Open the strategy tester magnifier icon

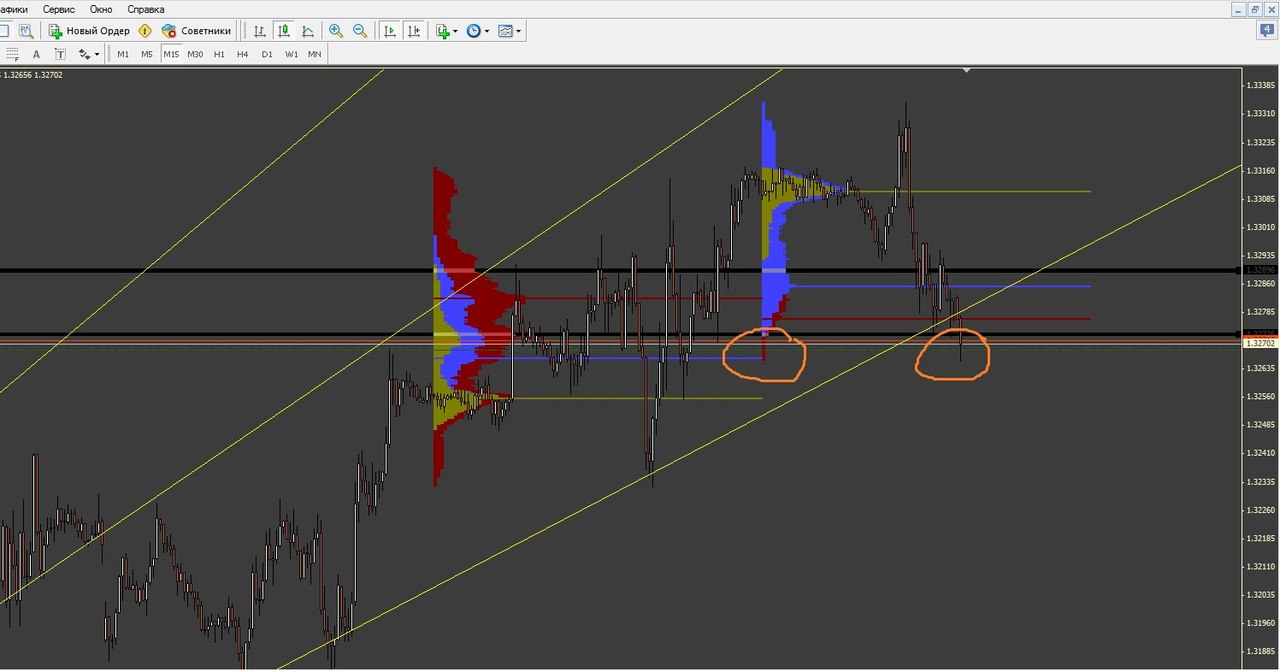pyautogui.click(x=26, y=31)
